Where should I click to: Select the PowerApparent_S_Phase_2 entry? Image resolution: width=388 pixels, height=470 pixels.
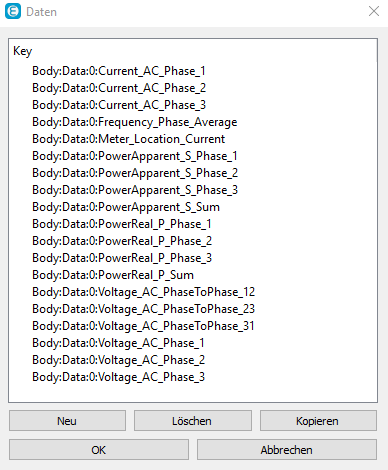pyautogui.click(x=135, y=173)
